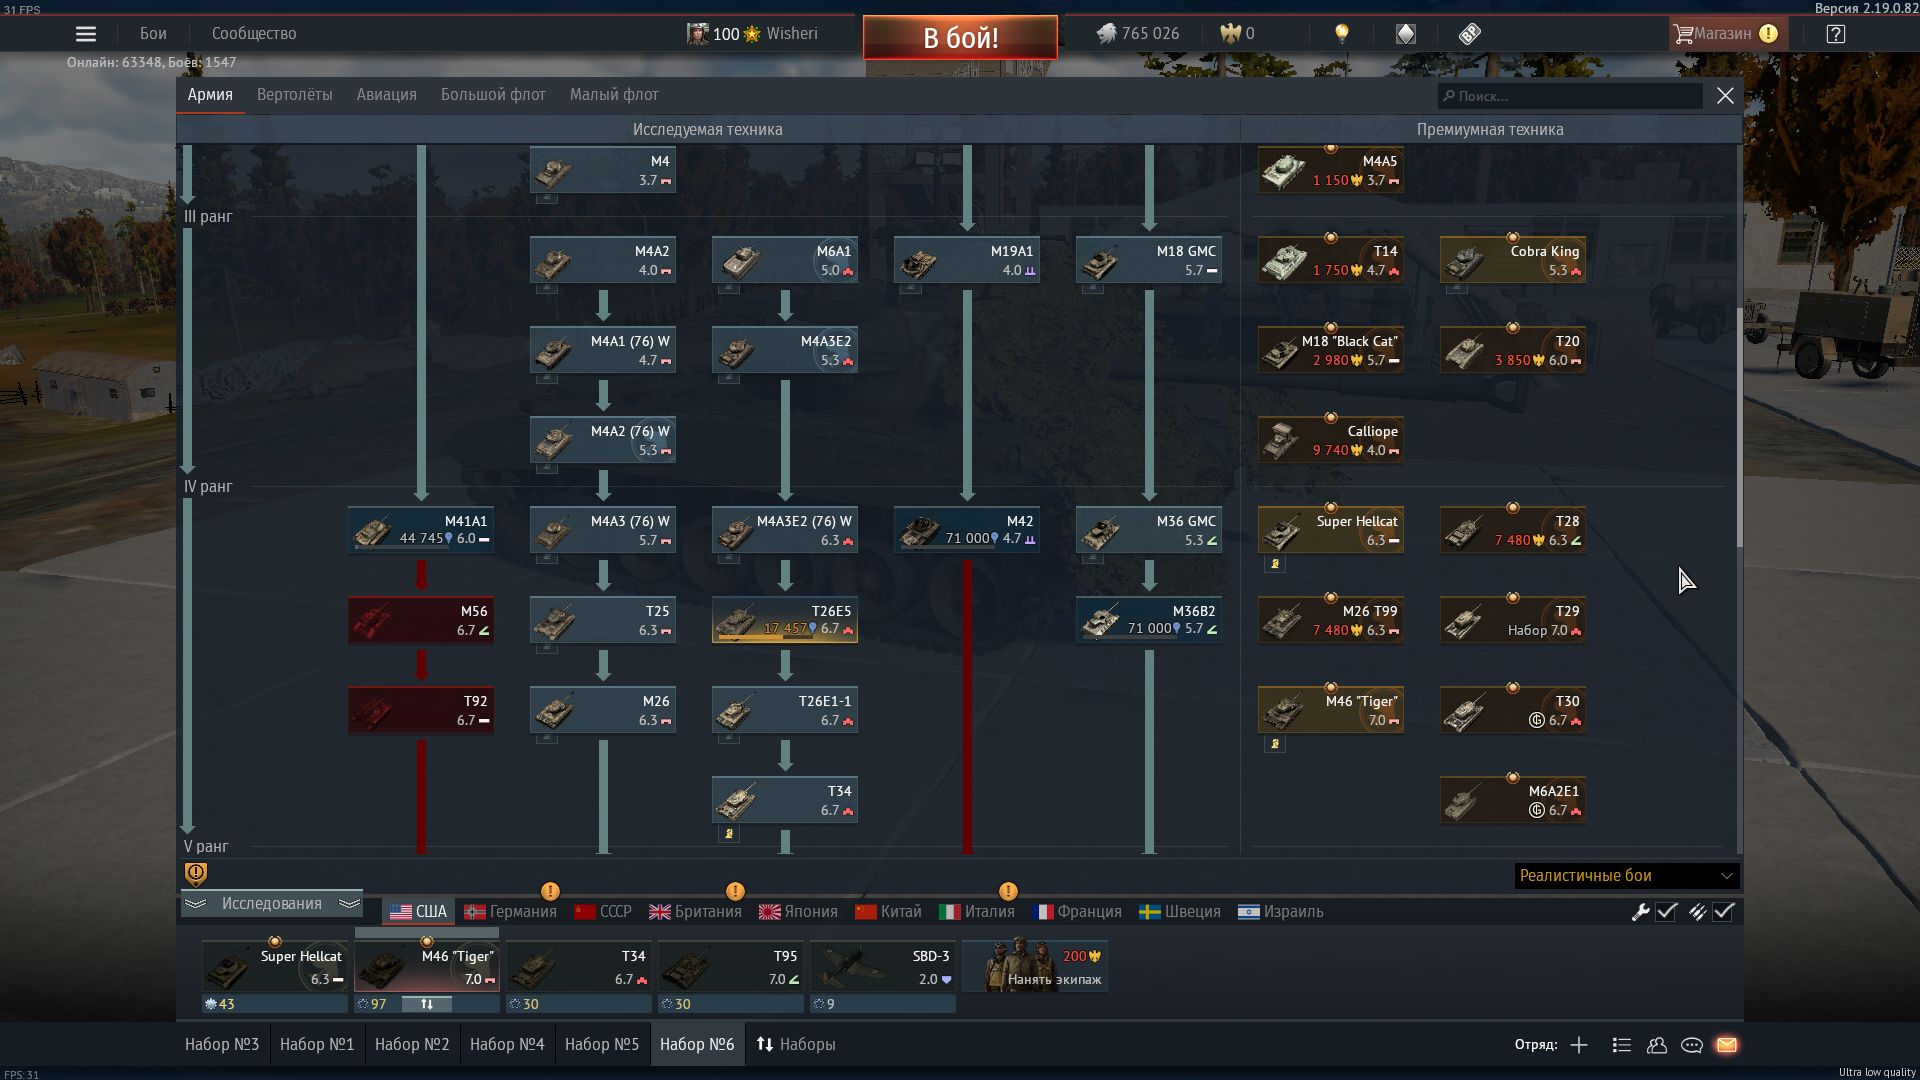Open the chat bubble icon

coord(1692,1045)
